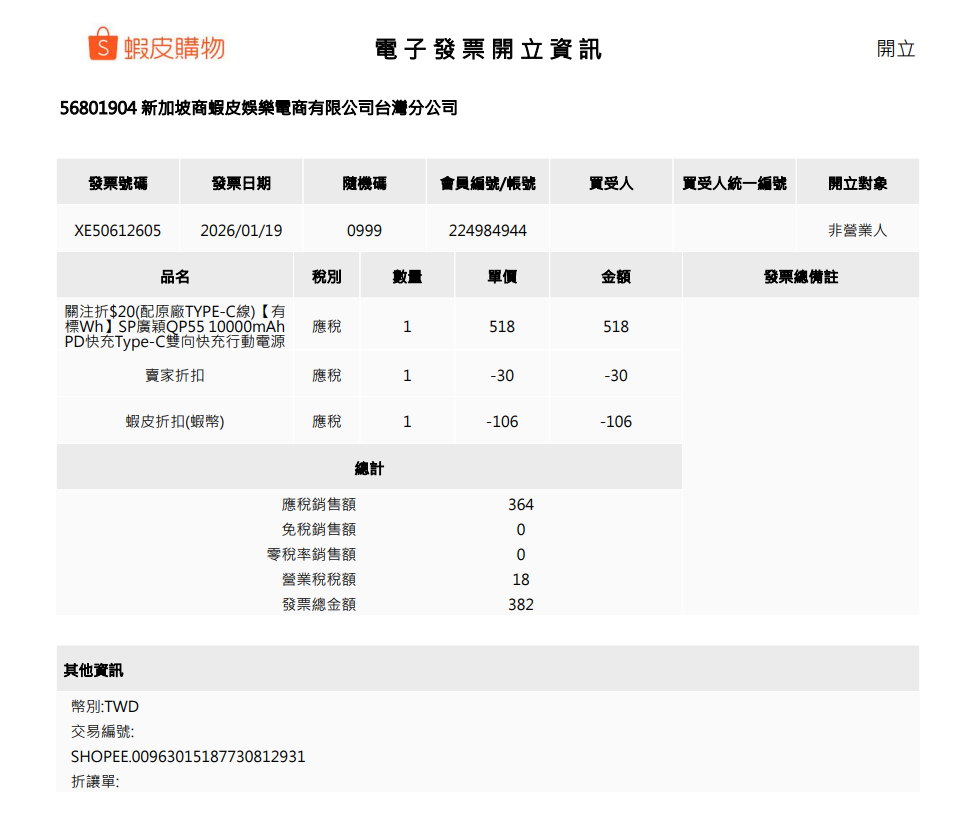Select transaction number SHOPEE.00963015187730812931
The image size is (979, 815).
pyautogui.click(x=188, y=756)
